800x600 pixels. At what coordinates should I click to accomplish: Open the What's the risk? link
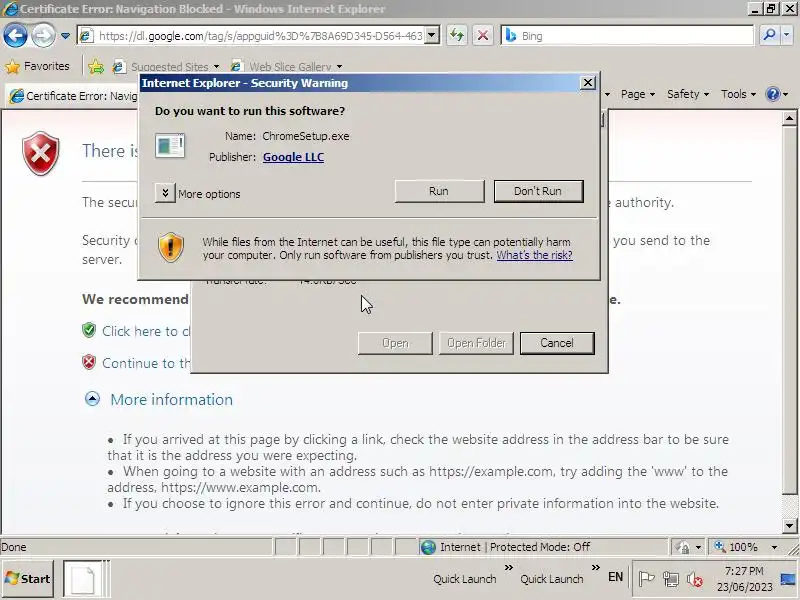[x=535, y=255]
